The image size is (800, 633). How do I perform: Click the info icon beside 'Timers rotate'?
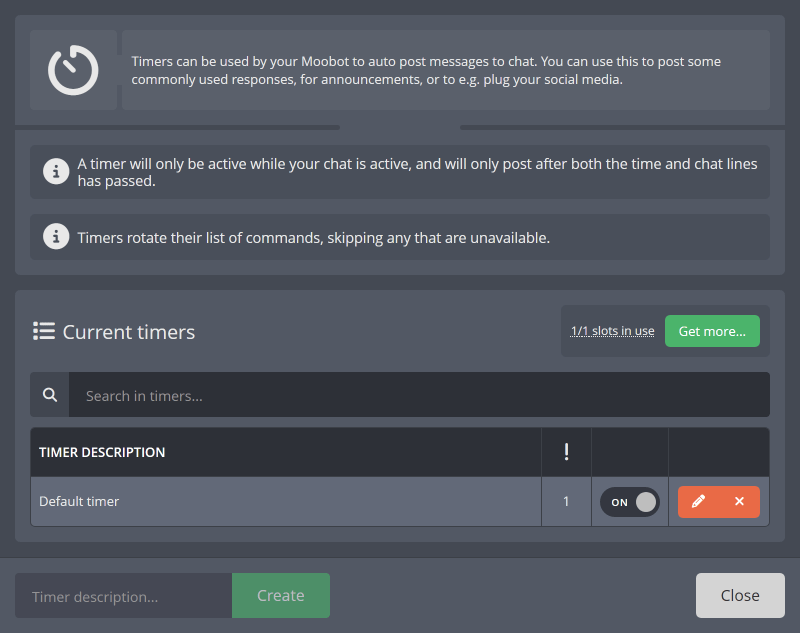pos(56,237)
